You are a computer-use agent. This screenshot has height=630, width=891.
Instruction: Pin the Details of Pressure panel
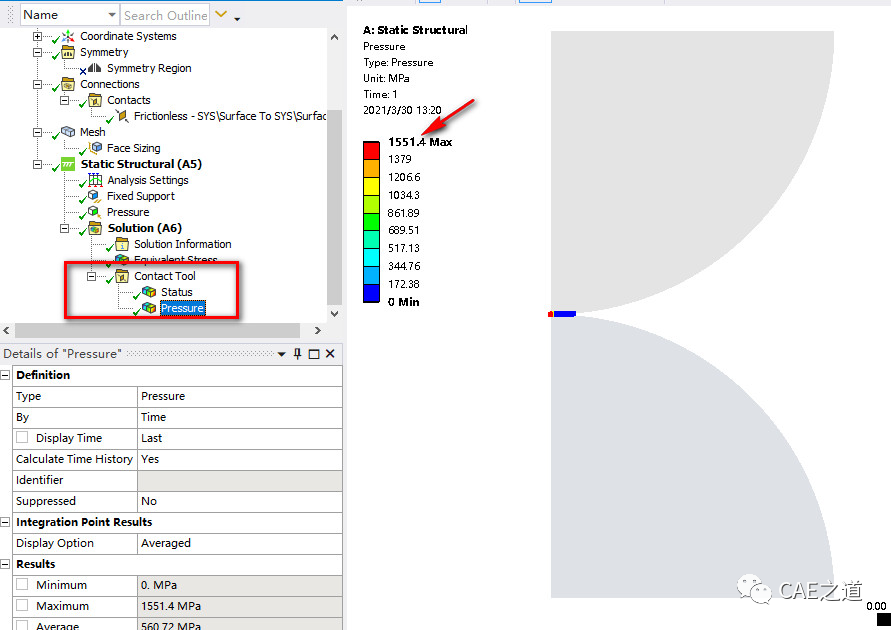coord(297,354)
